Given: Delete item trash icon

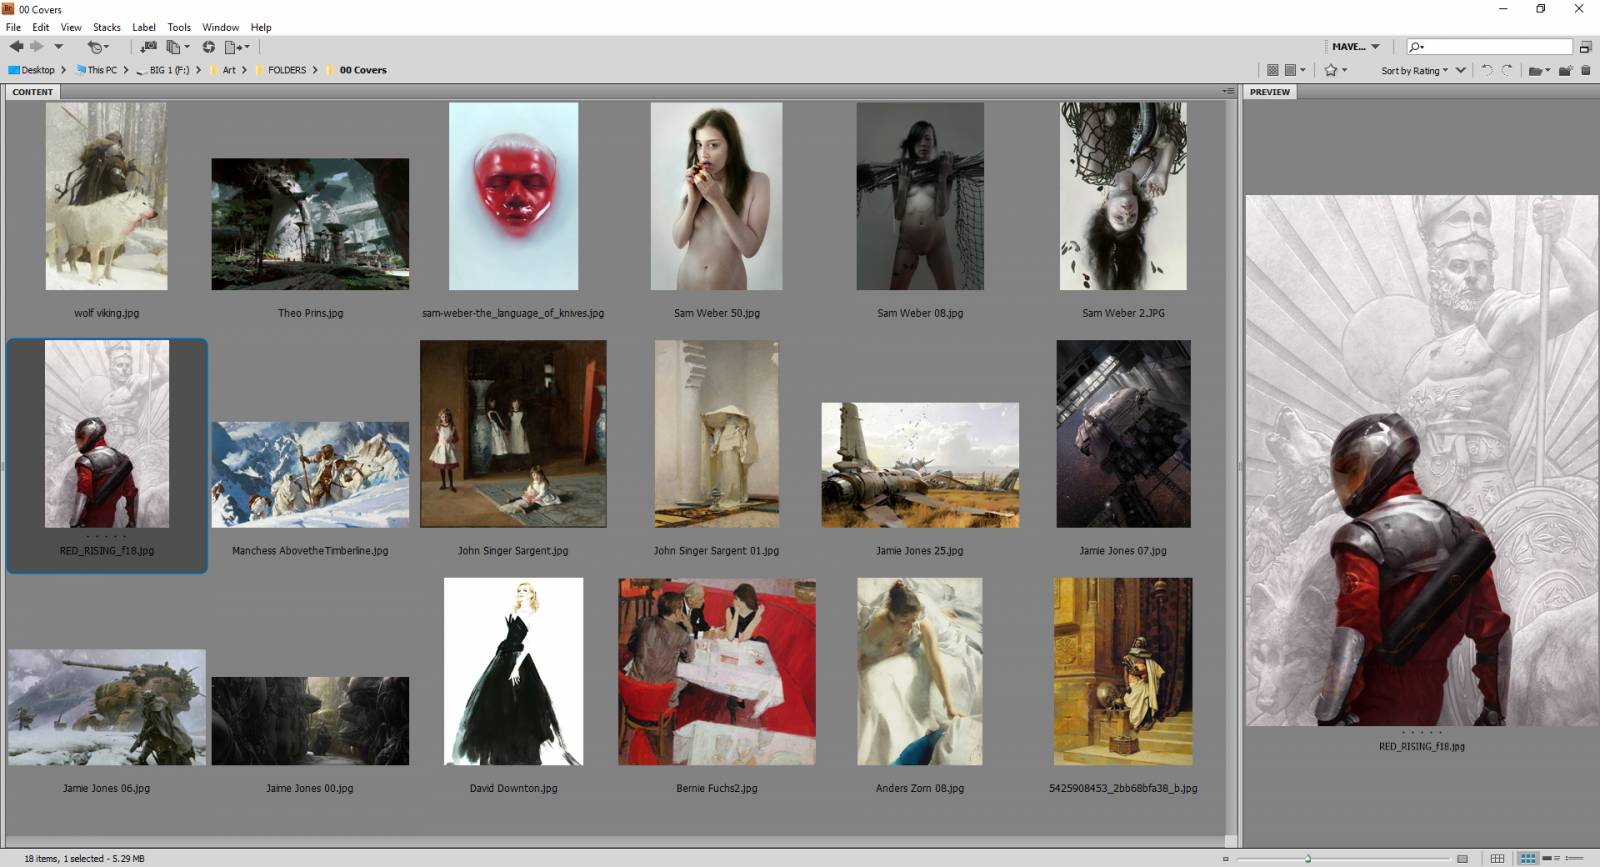Looking at the screenshot, I should tap(1585, 70).
